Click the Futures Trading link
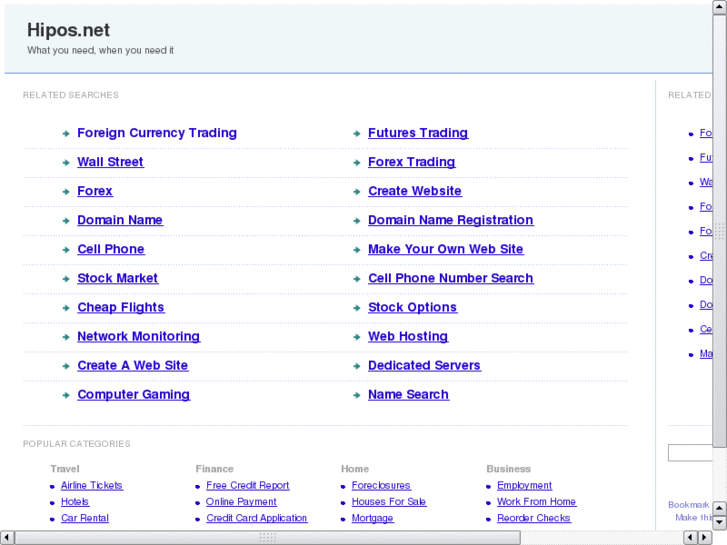The height and width of the screenshot is (545, 727). coord(418,133)
